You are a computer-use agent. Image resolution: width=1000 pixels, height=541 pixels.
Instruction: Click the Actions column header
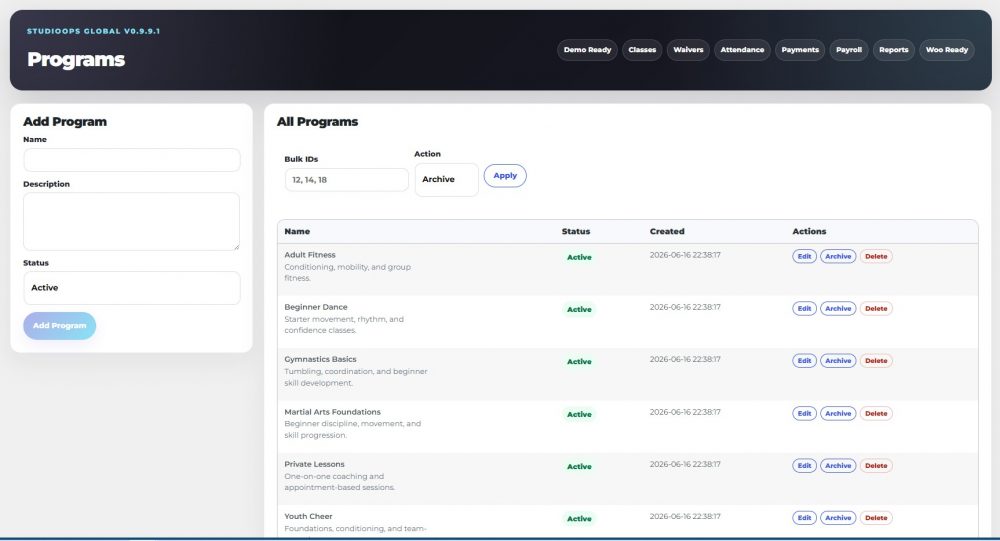click(809, 232)
